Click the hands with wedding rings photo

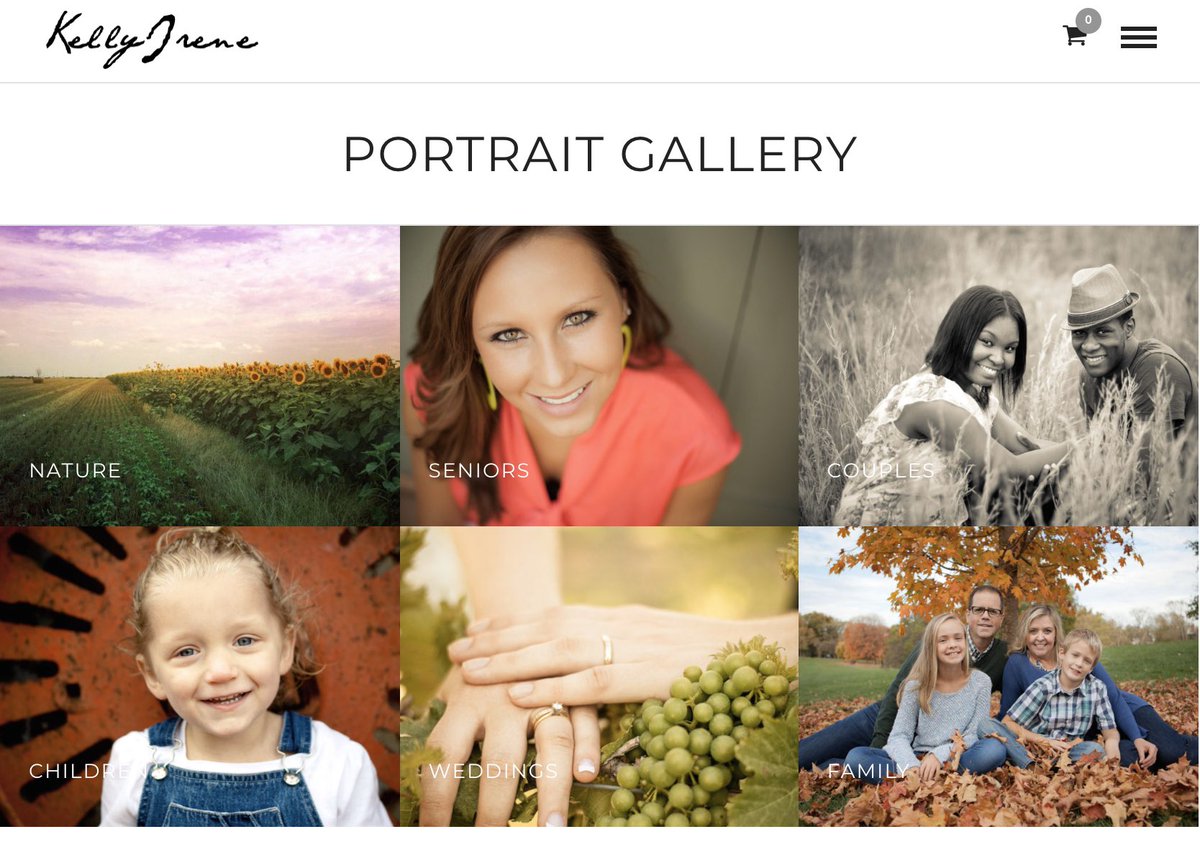599,677
